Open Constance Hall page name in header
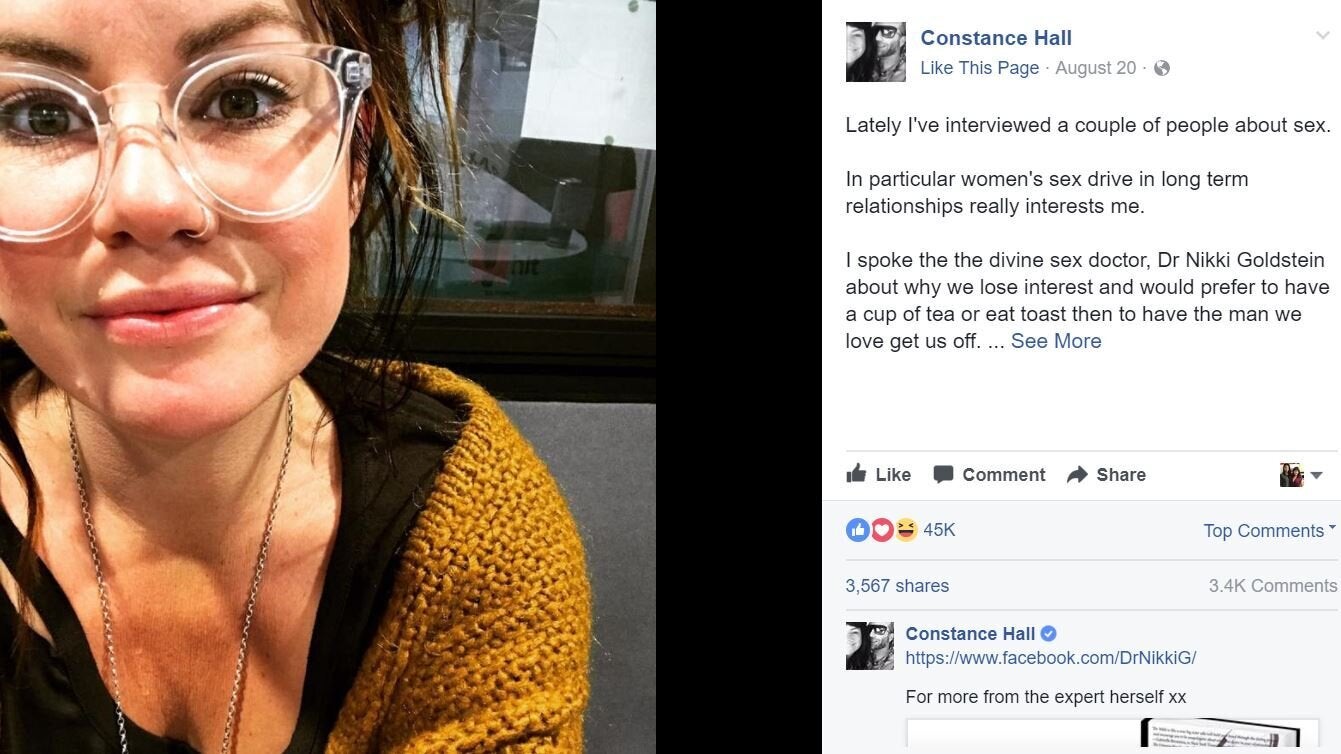 [995, 38]
